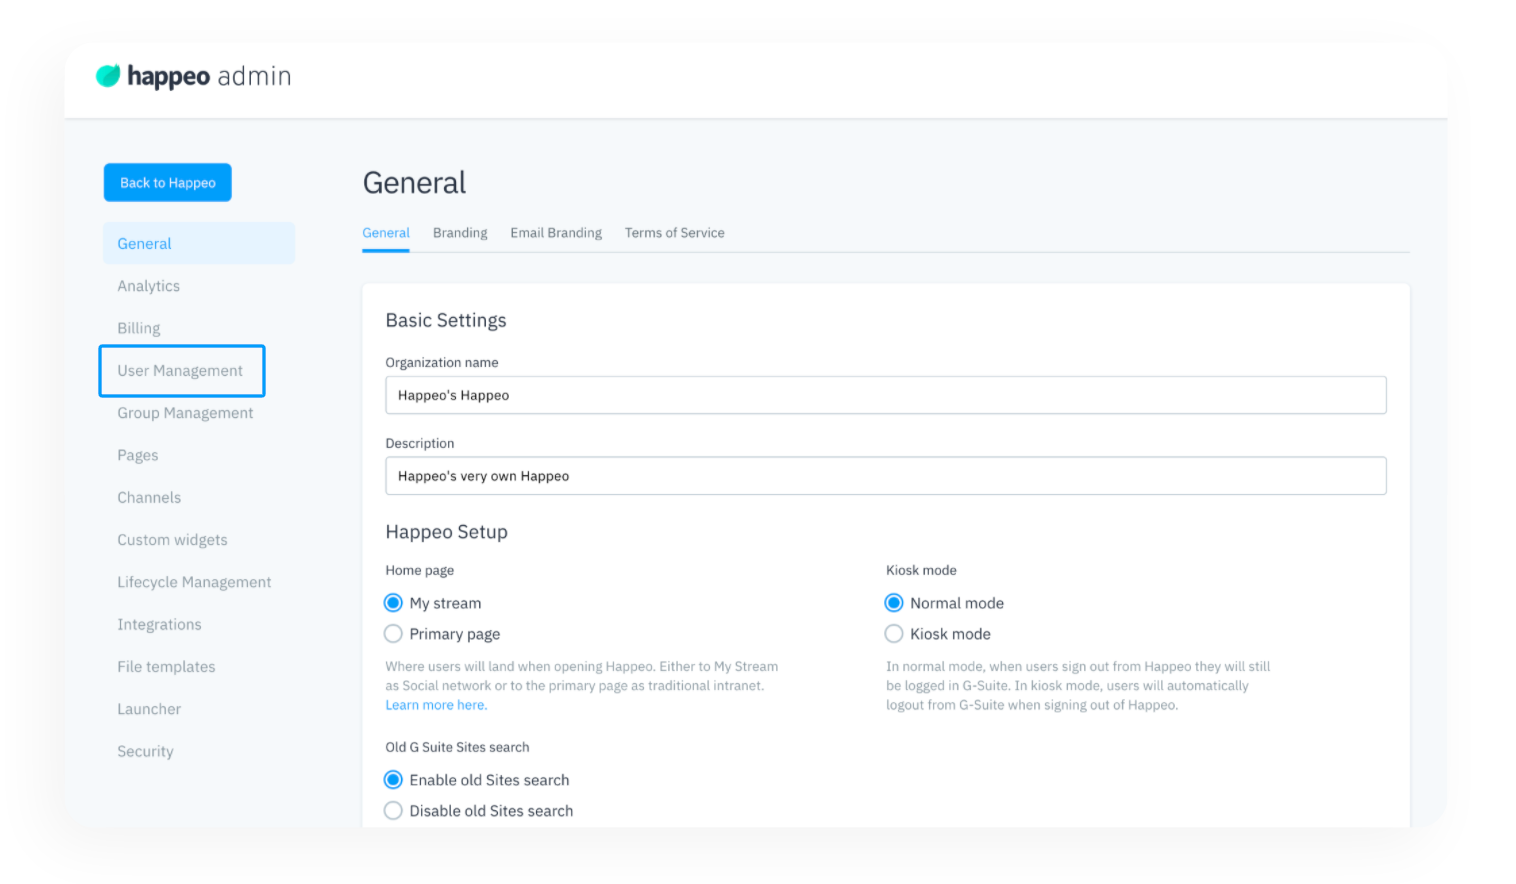Screen dimensions: 1516x884
Task: Follow the Learn more here link
Action: [x=436, y=705]
